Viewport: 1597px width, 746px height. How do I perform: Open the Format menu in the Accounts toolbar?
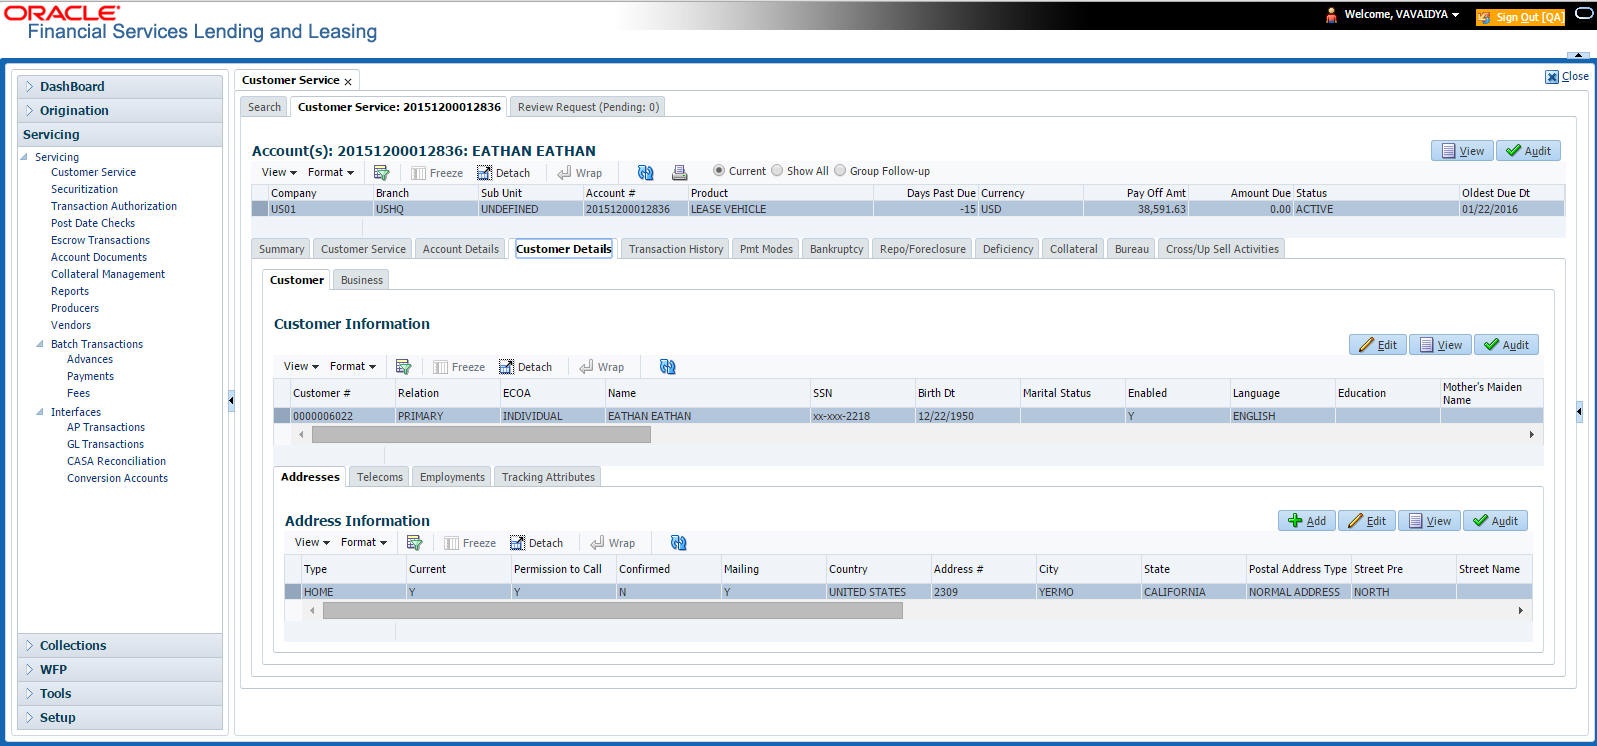tap(330, 172)
